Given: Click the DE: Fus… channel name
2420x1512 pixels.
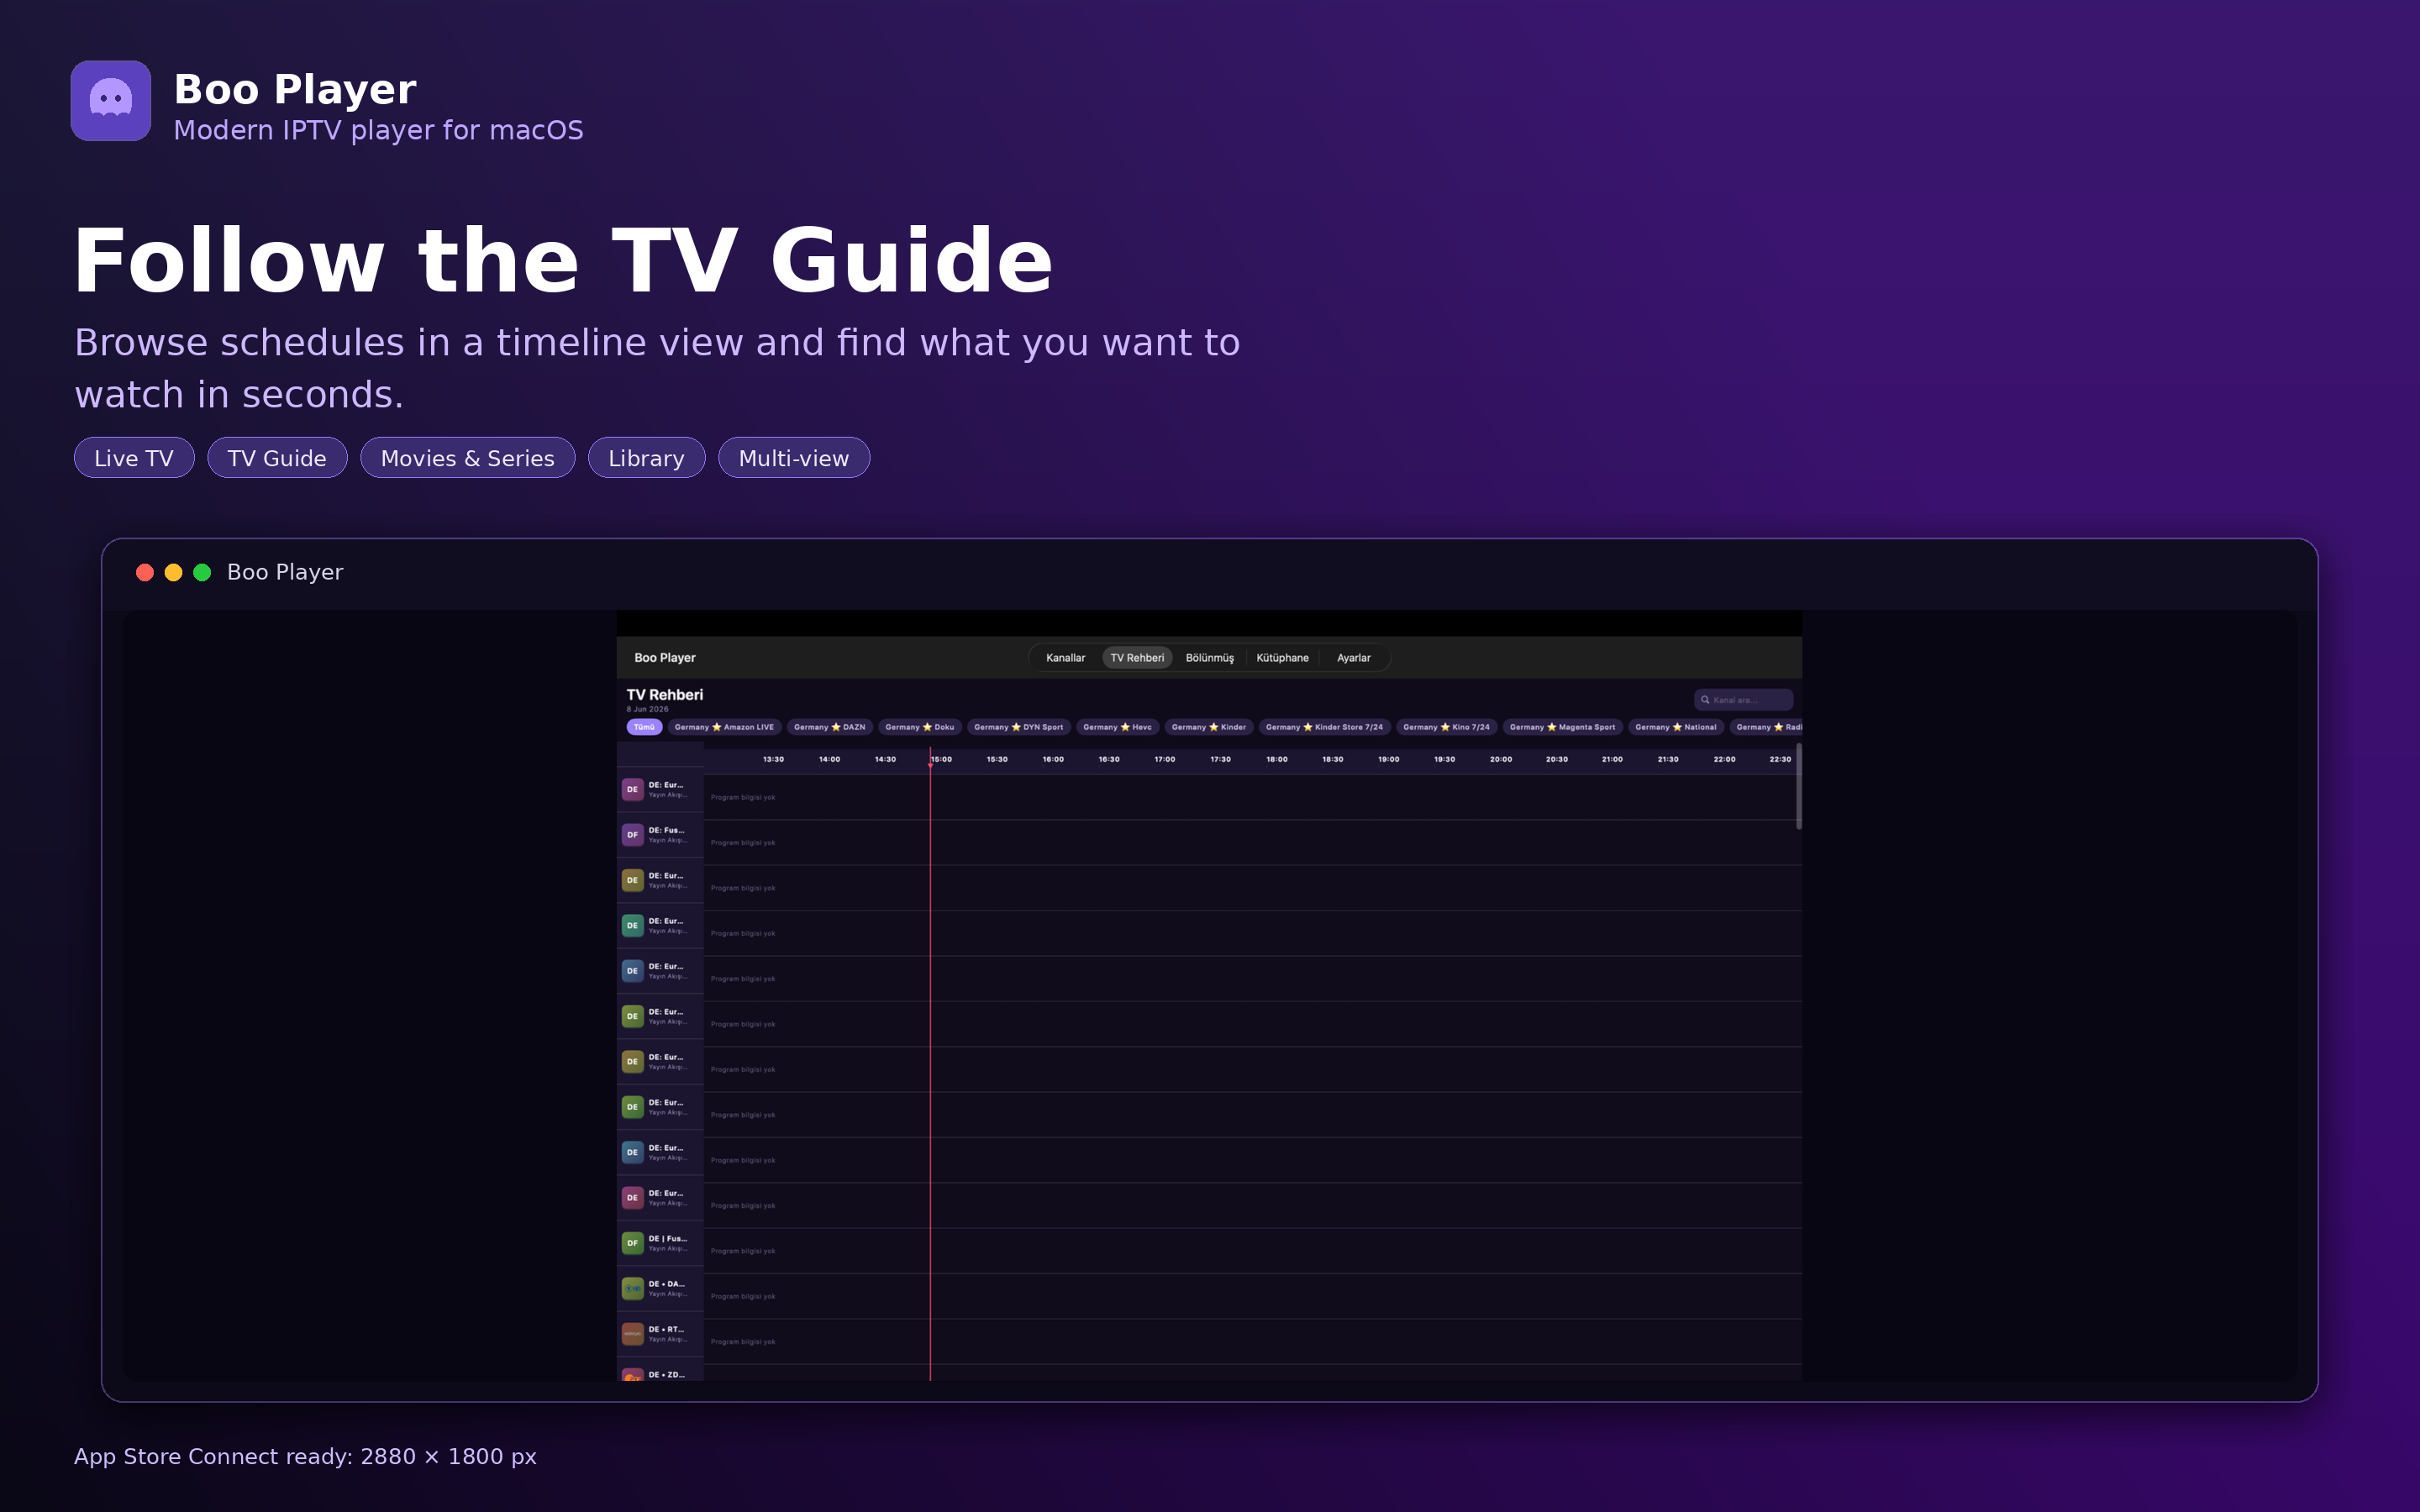Looking at the screenshot, I should click(666, 830).
